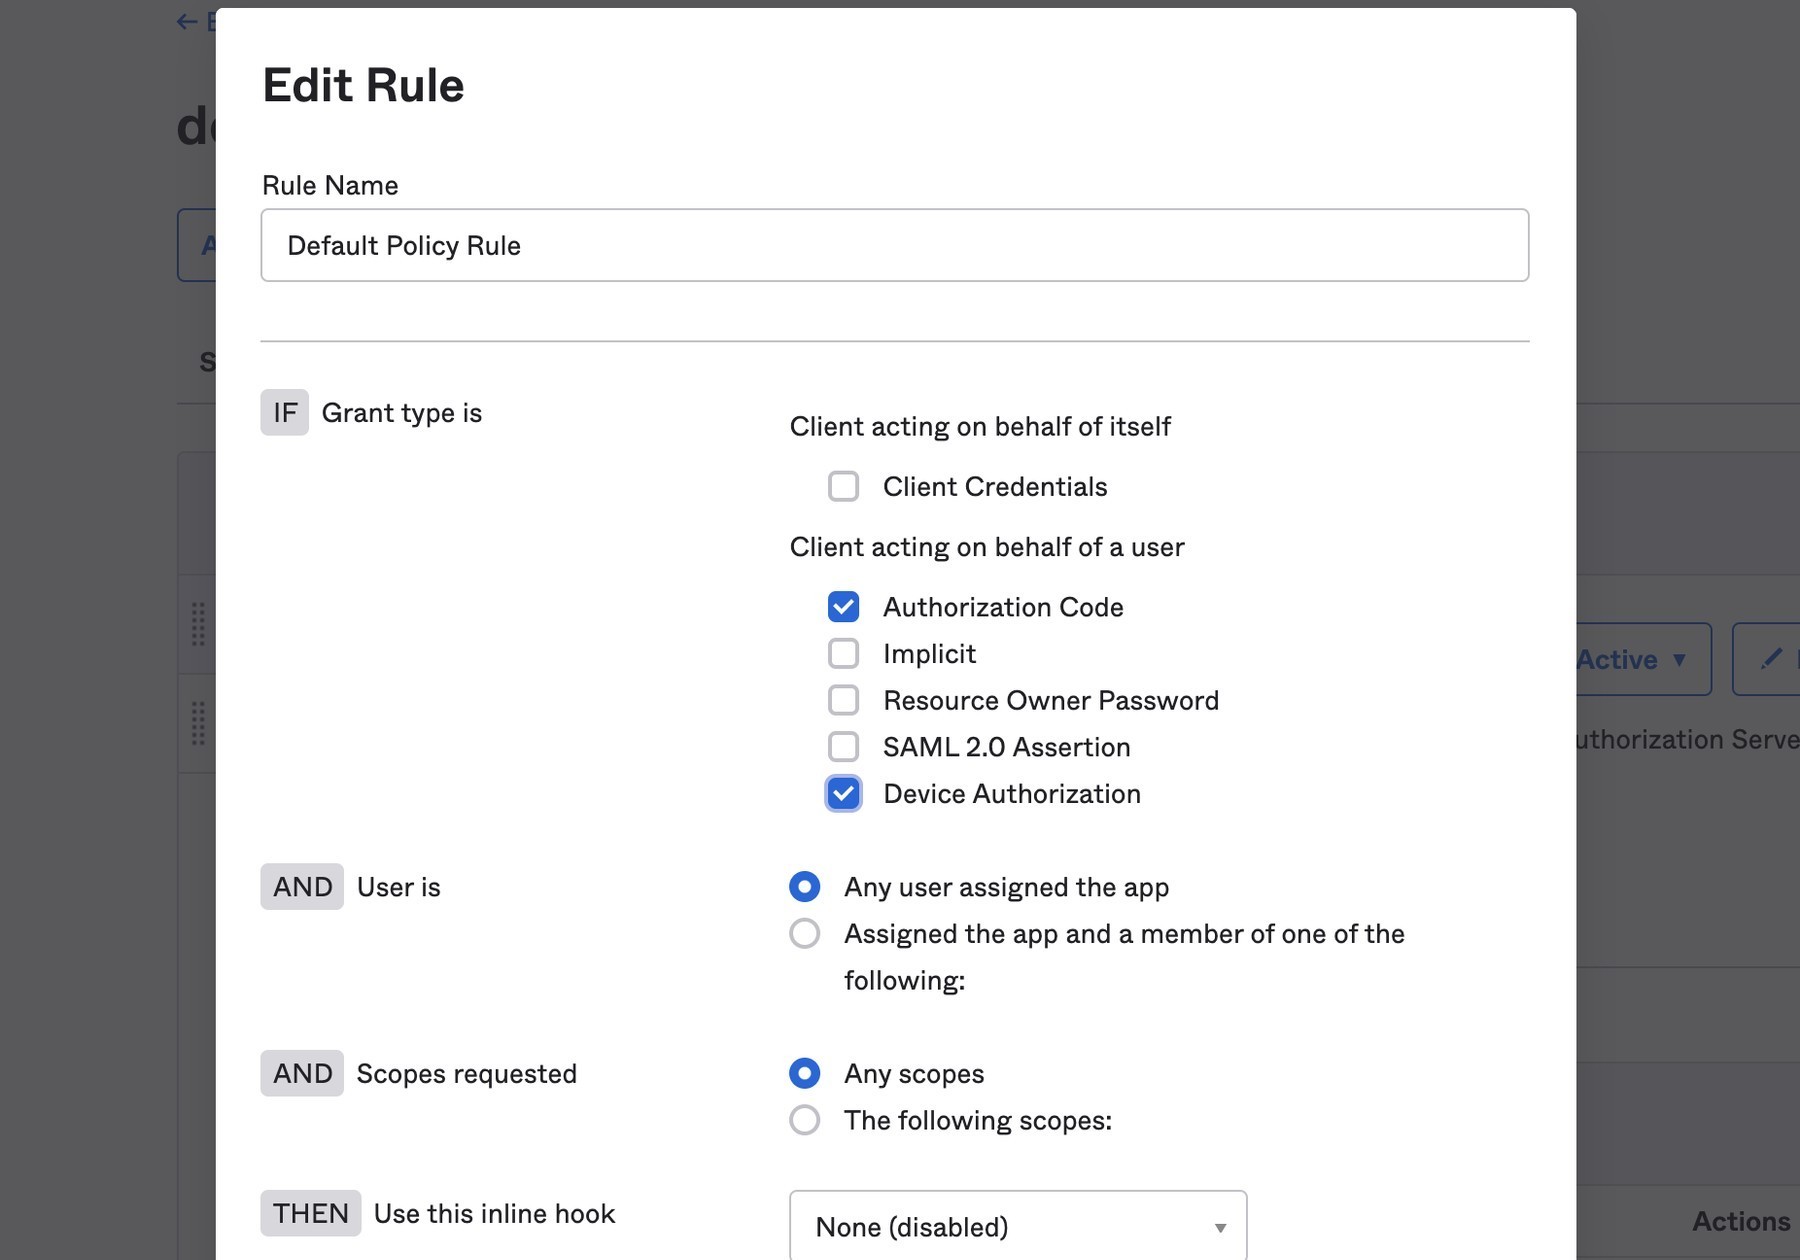Click the inline hook dropdown arrow
The image size is (1800, 1260).
click(x=1219, y=1227)
